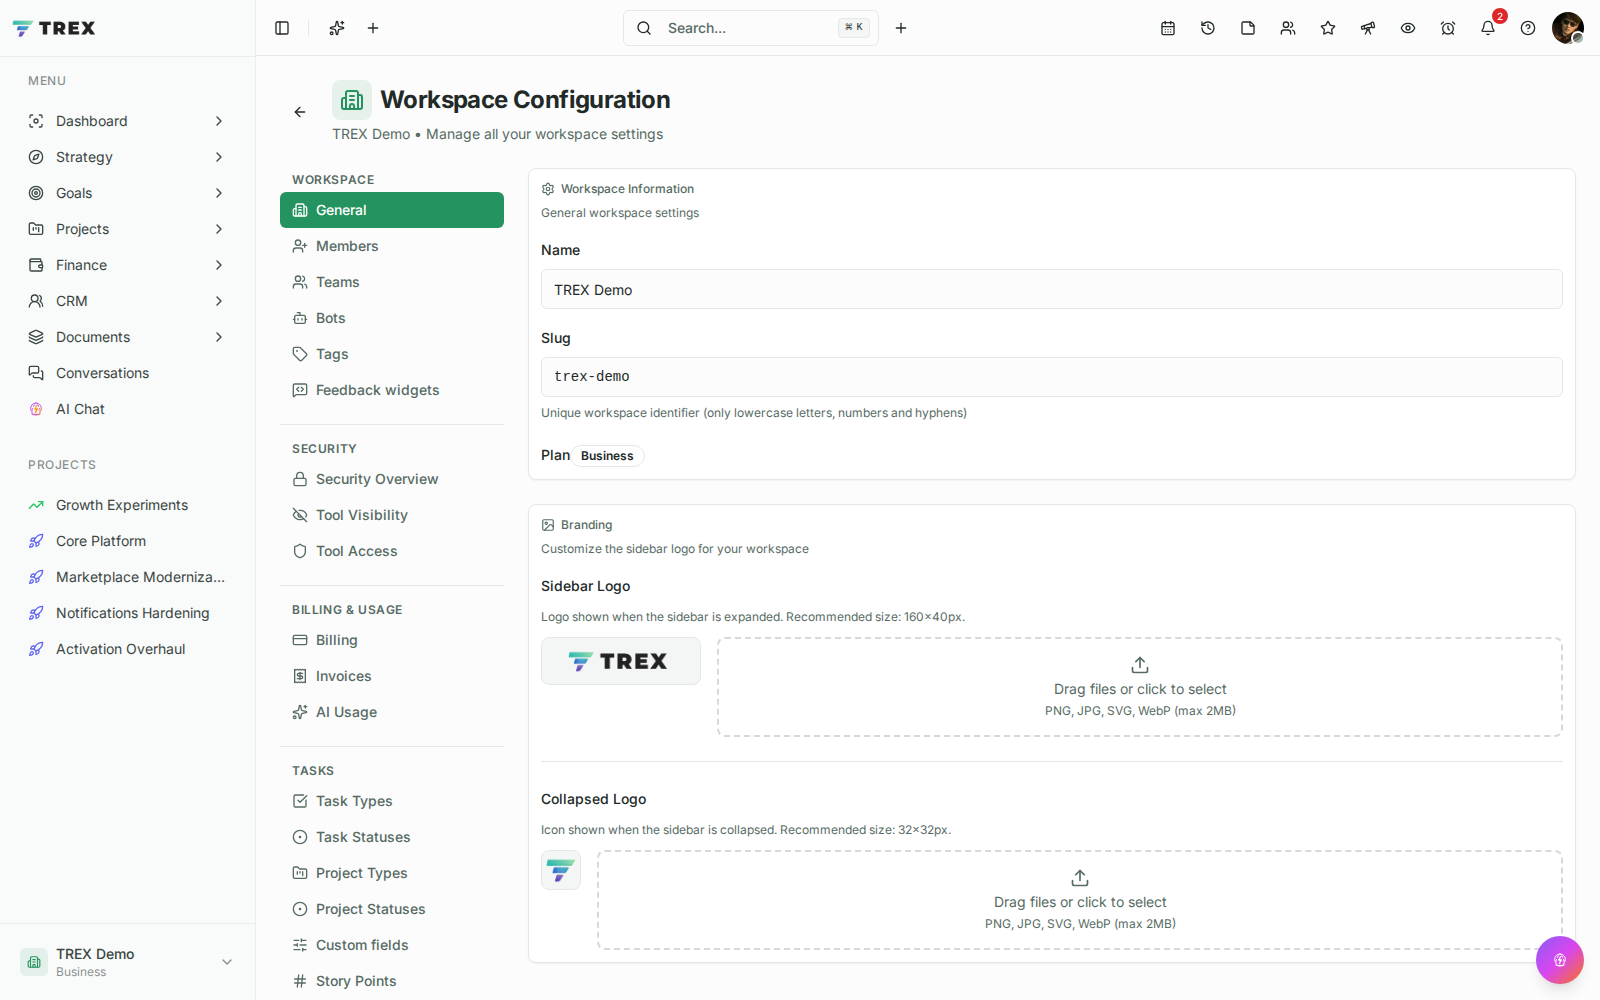Image resolution: width=1600 pixels, height=1000 pixels.
Task: Open the Growth Experiments project
Action: point(127,505)
